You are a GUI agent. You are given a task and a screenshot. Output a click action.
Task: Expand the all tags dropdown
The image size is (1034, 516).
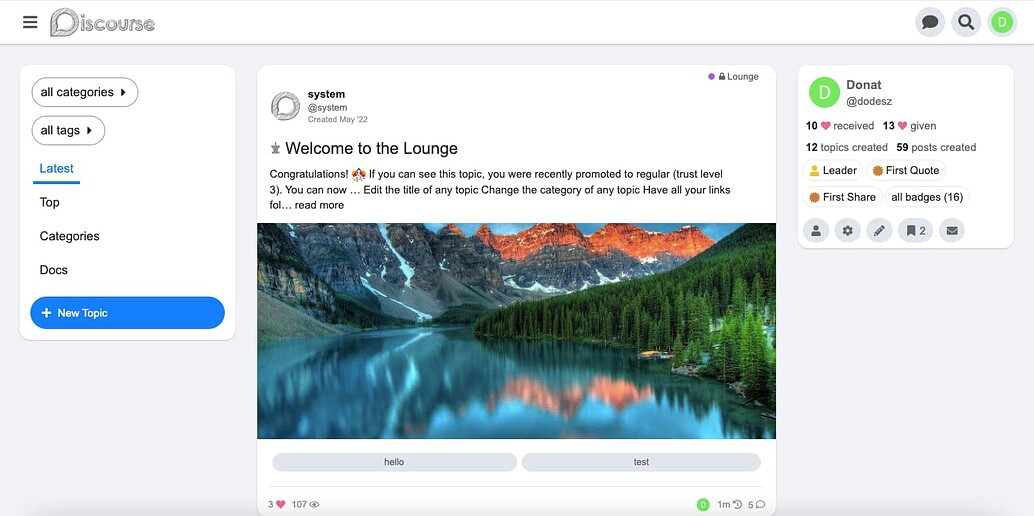point(69,131)
